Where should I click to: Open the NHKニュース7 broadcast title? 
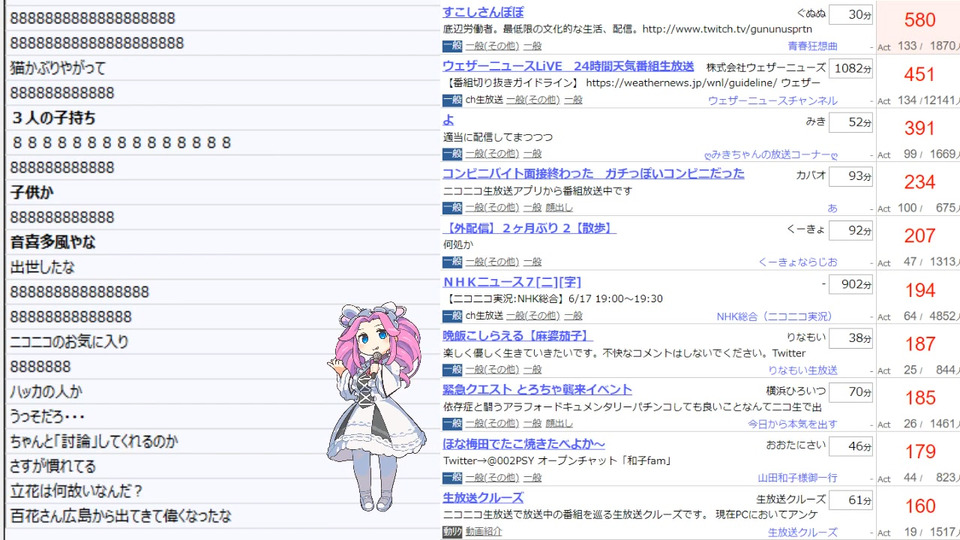point(512,282)
